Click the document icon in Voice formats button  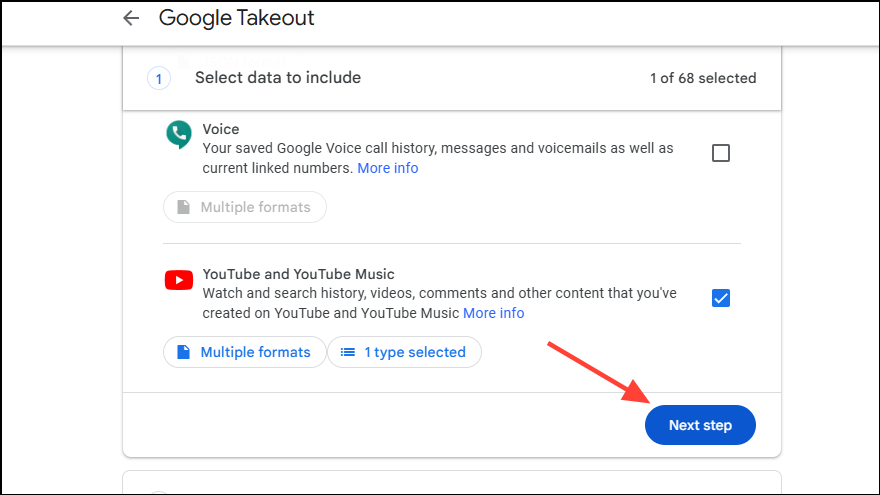point(184,207)
